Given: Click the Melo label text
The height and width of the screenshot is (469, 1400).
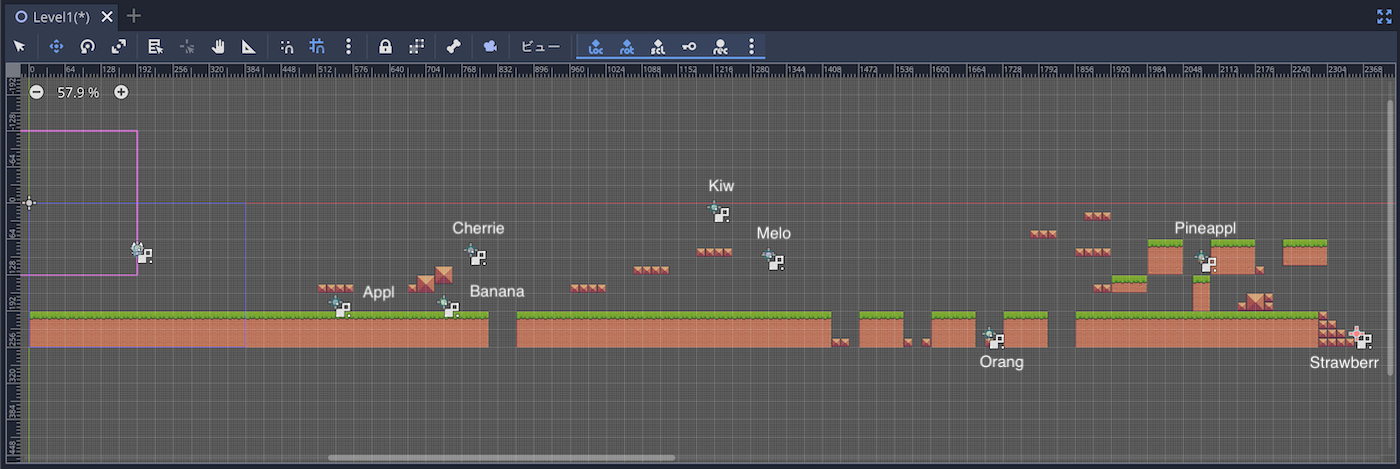Looking at the screenshot, I should click(774, 233).
